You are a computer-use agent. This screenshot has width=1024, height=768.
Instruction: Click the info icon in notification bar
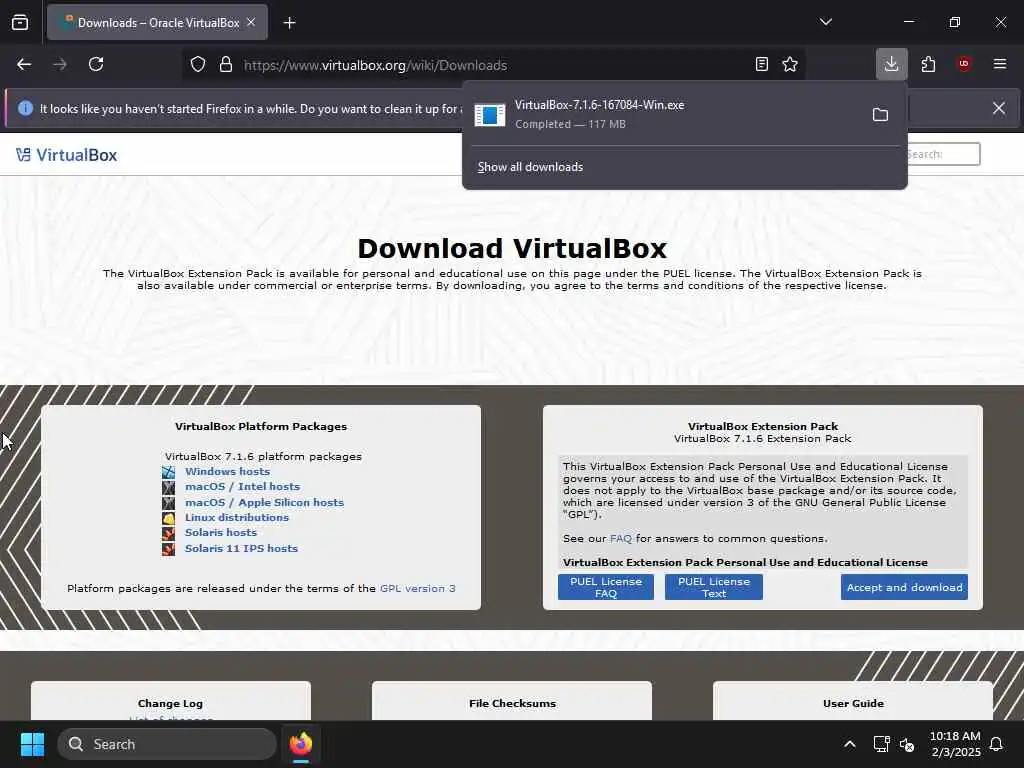click(x=25, y=108)
